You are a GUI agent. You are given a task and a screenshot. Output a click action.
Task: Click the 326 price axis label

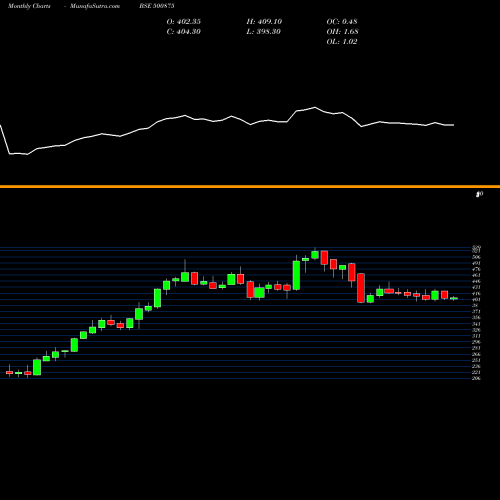coord(477,330)
